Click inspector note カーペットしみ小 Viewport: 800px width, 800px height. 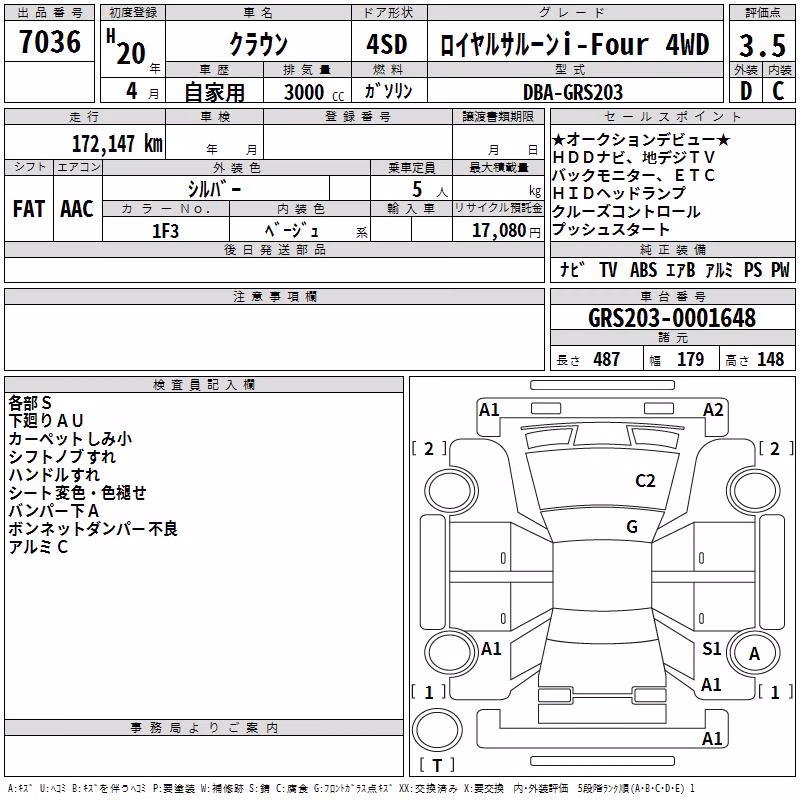(x=70, y=438)
